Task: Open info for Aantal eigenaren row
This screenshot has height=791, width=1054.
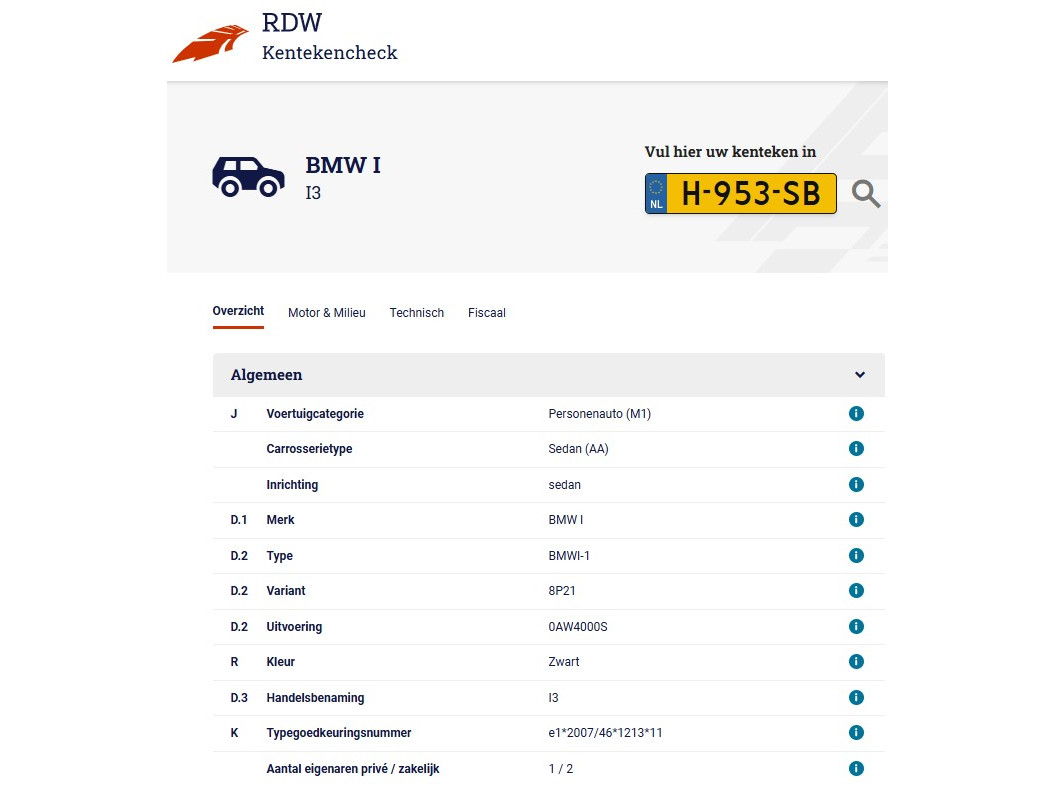Action: [856, 769]
